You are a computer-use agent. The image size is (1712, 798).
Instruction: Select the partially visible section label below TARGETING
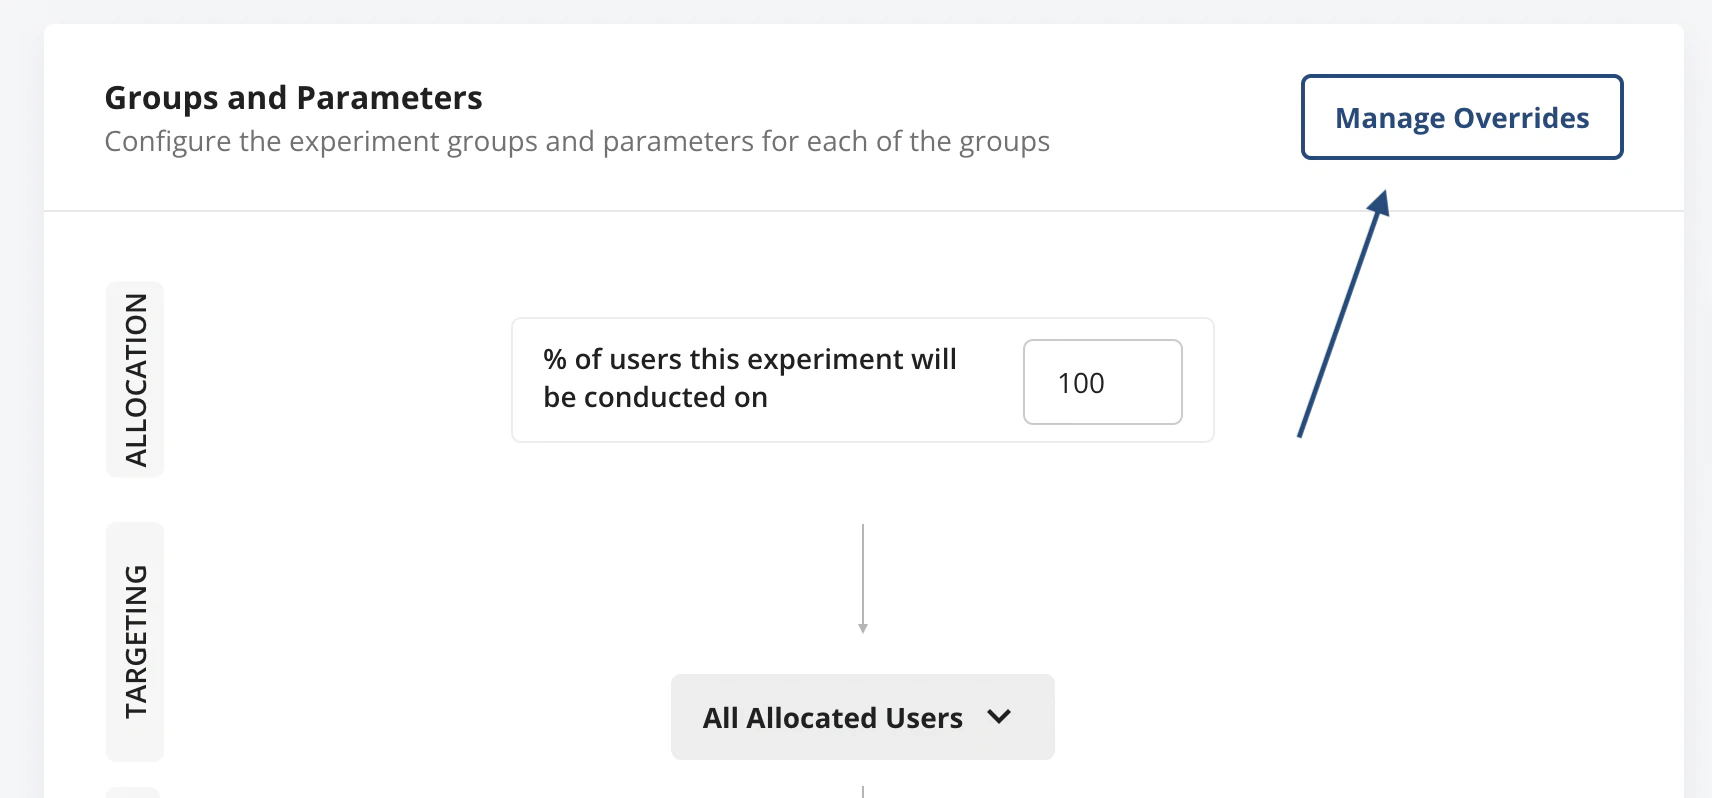pyautogui.click(x=134, y=792)
